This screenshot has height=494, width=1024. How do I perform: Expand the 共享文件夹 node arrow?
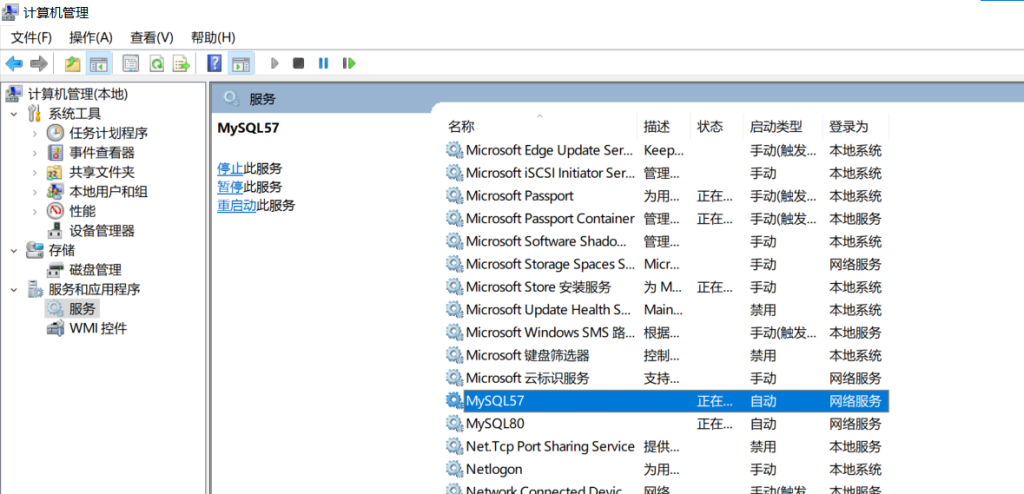click(35, 173)
